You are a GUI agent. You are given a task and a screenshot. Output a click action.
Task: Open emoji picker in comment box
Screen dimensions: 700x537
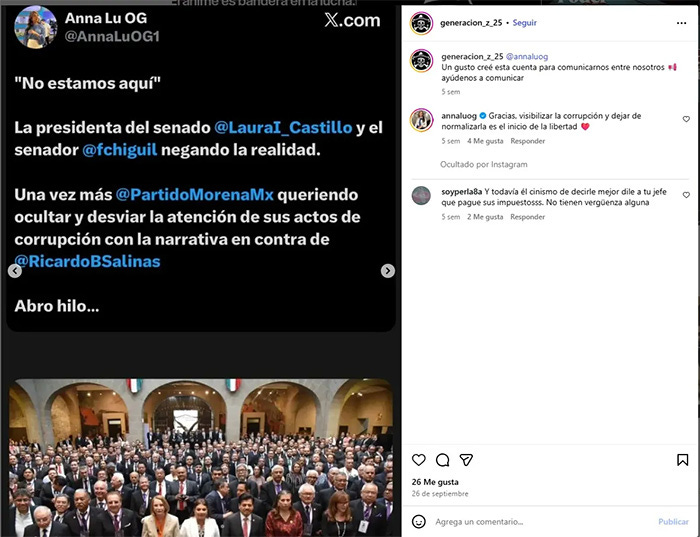point(419,521)
